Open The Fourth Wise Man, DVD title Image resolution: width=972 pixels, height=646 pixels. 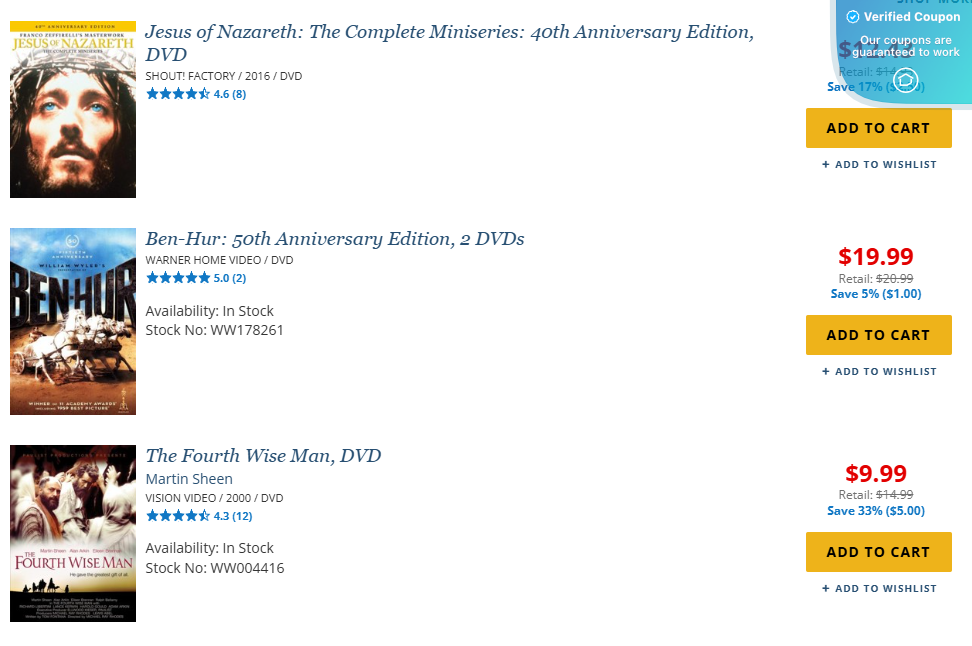pyautogui.click(x=263, y=456)
